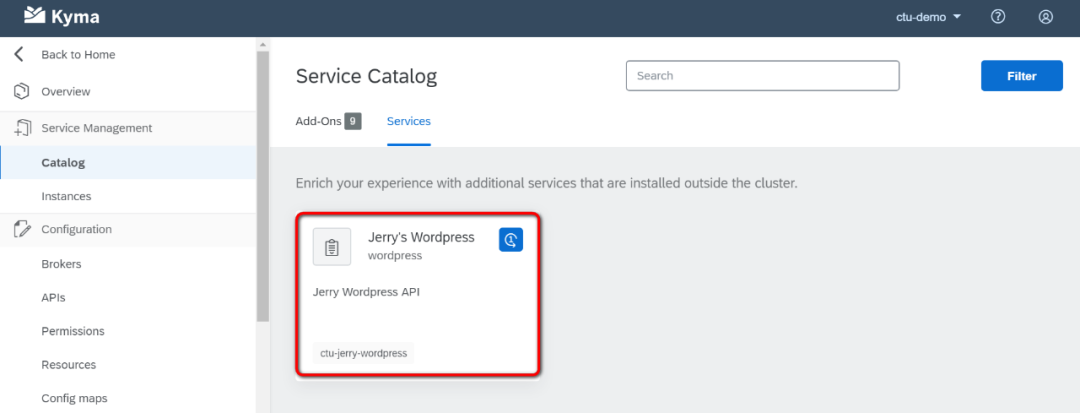The width and height of the screenshot is (1080, 413).
Task: Open Instances in the sidebar
Action: [x=66, y=197]
